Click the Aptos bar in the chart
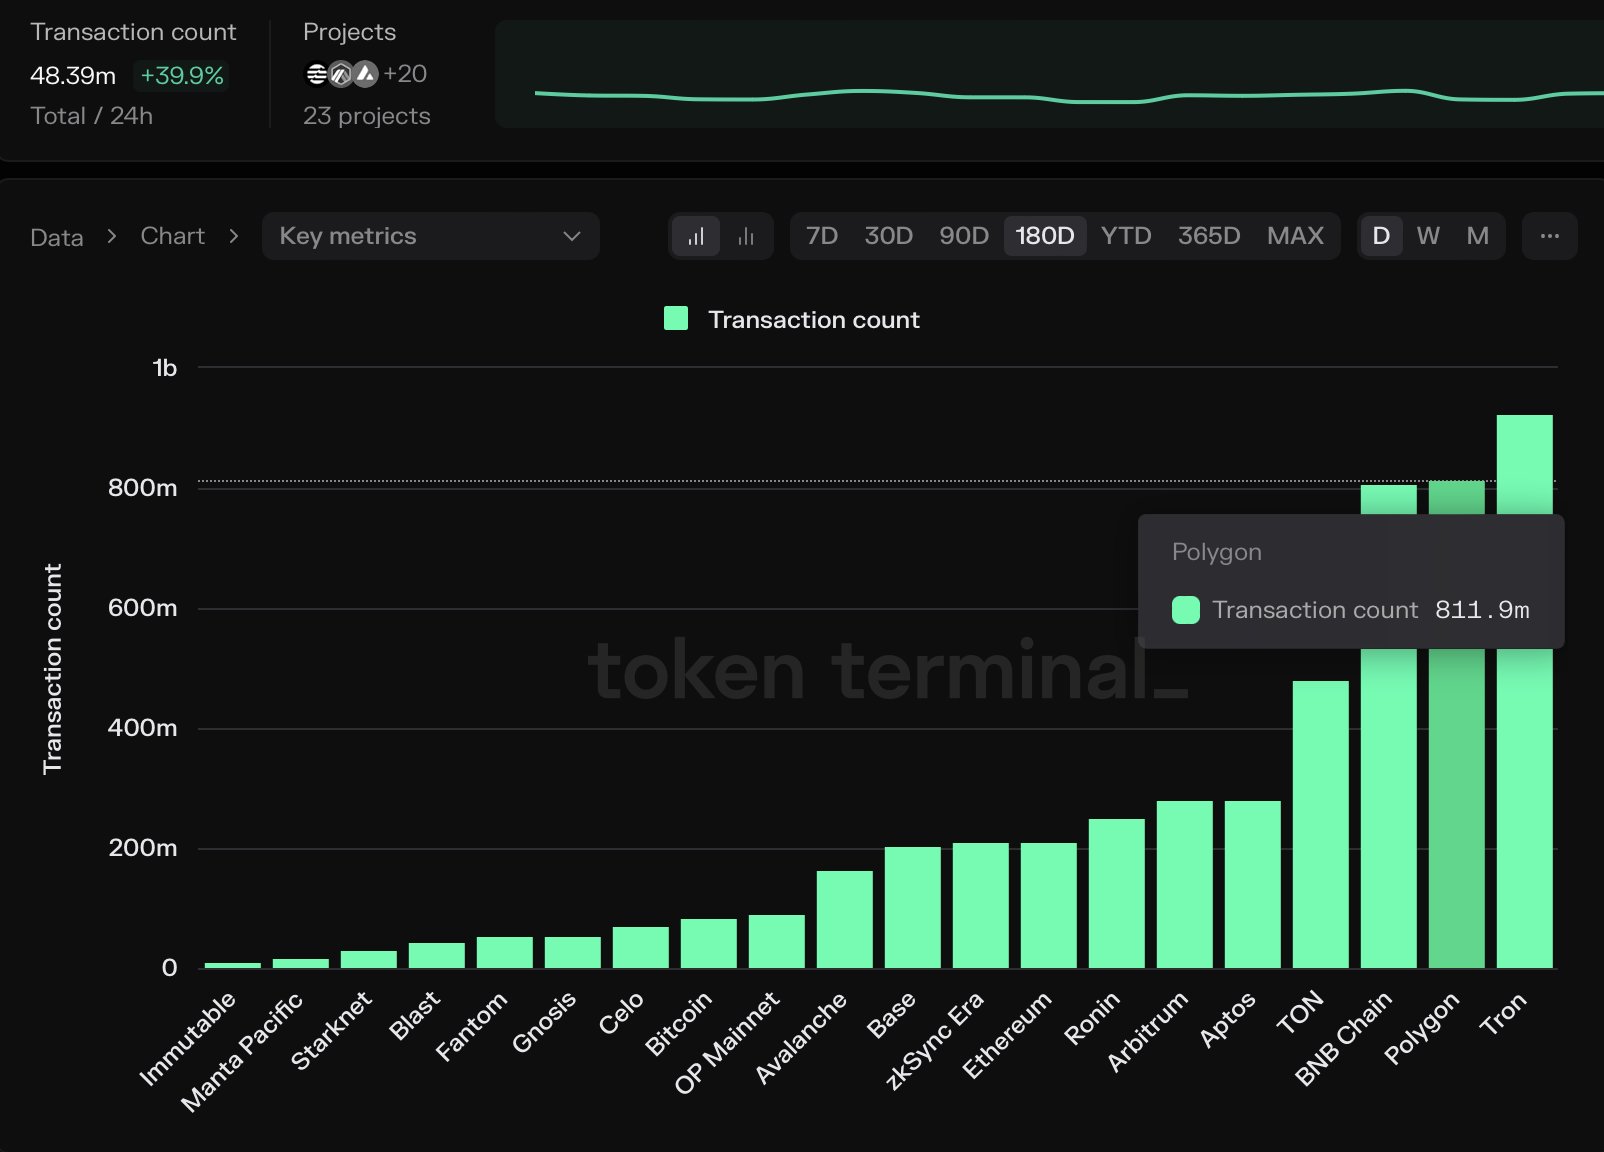This screenshot has height=1152, width=1604. [x=1253, y=884]
